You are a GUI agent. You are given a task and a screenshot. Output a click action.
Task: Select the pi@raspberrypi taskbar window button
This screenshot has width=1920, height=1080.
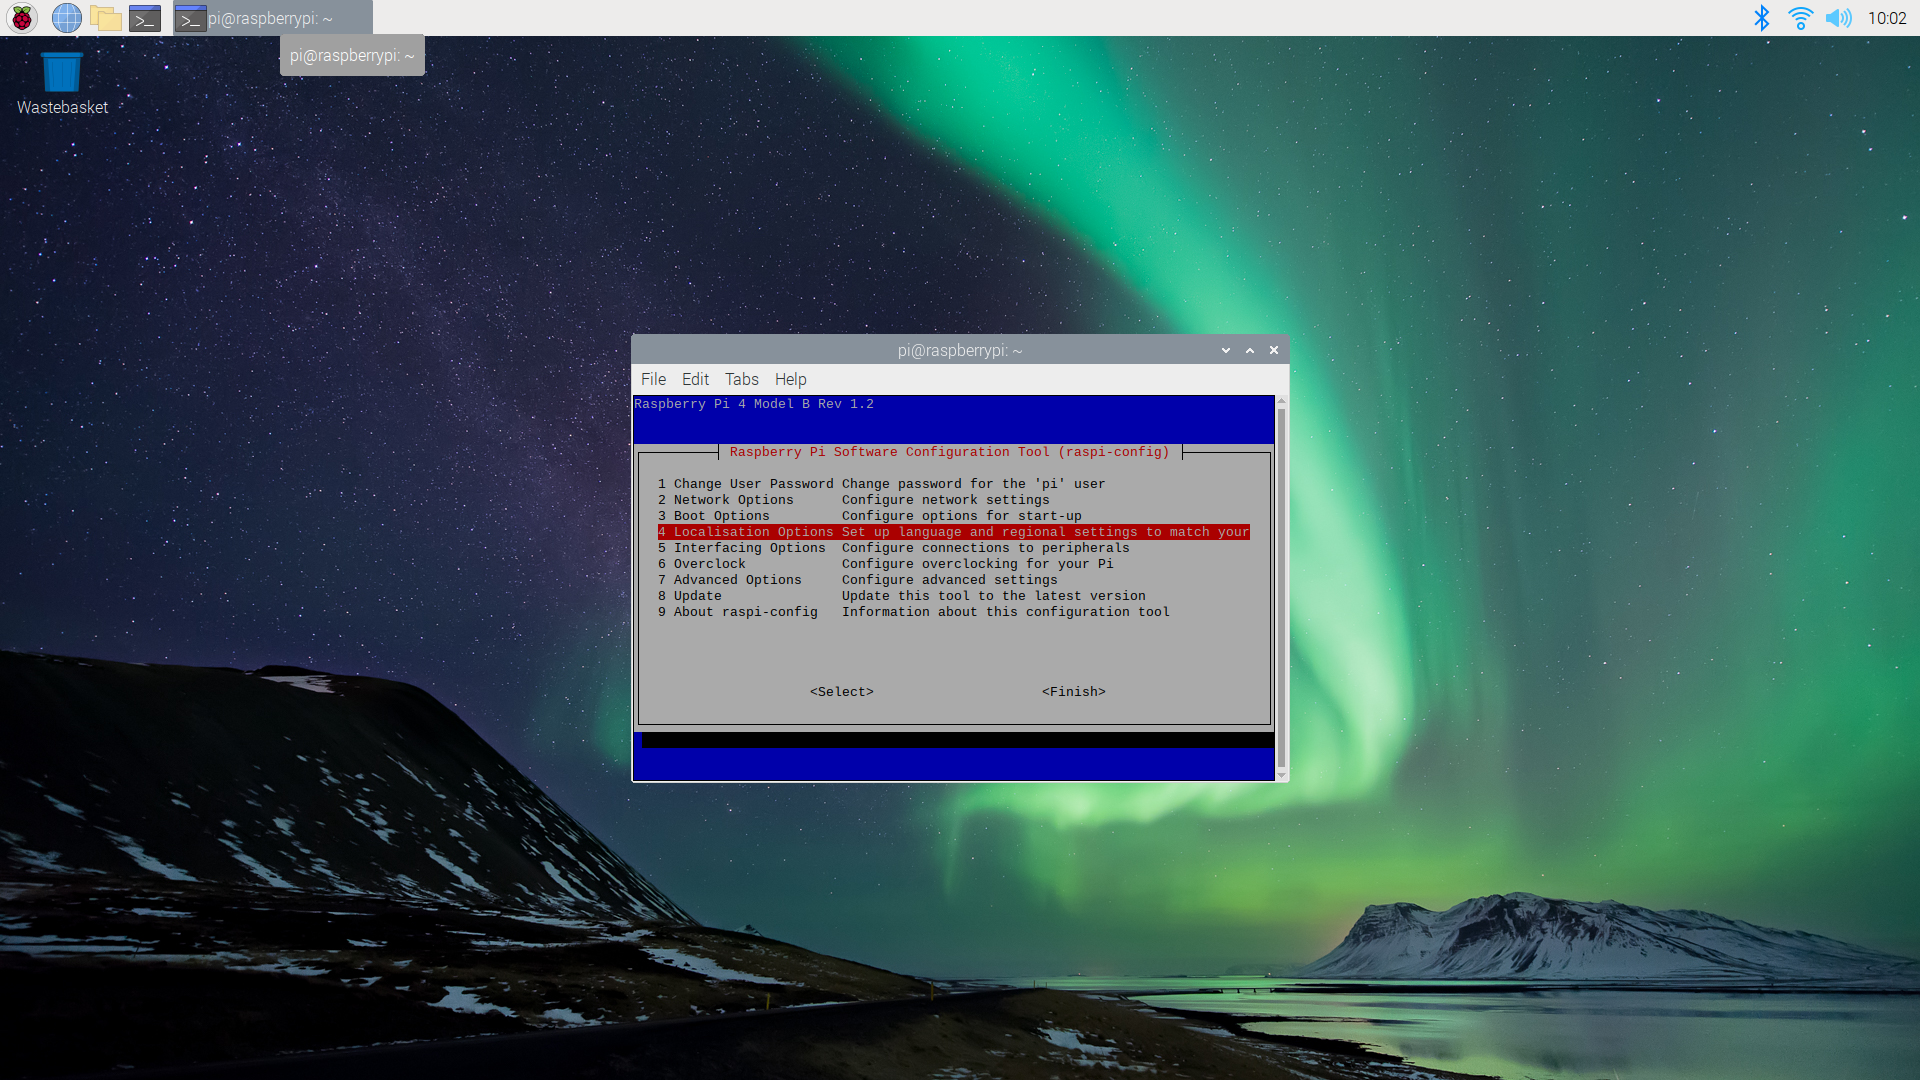click(272, 18)
